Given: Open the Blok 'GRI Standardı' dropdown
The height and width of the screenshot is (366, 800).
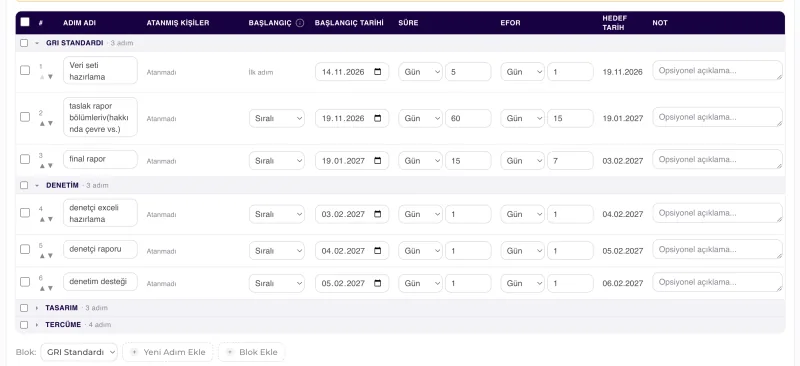Looking at the screenshot, I should tap(79, 352).
